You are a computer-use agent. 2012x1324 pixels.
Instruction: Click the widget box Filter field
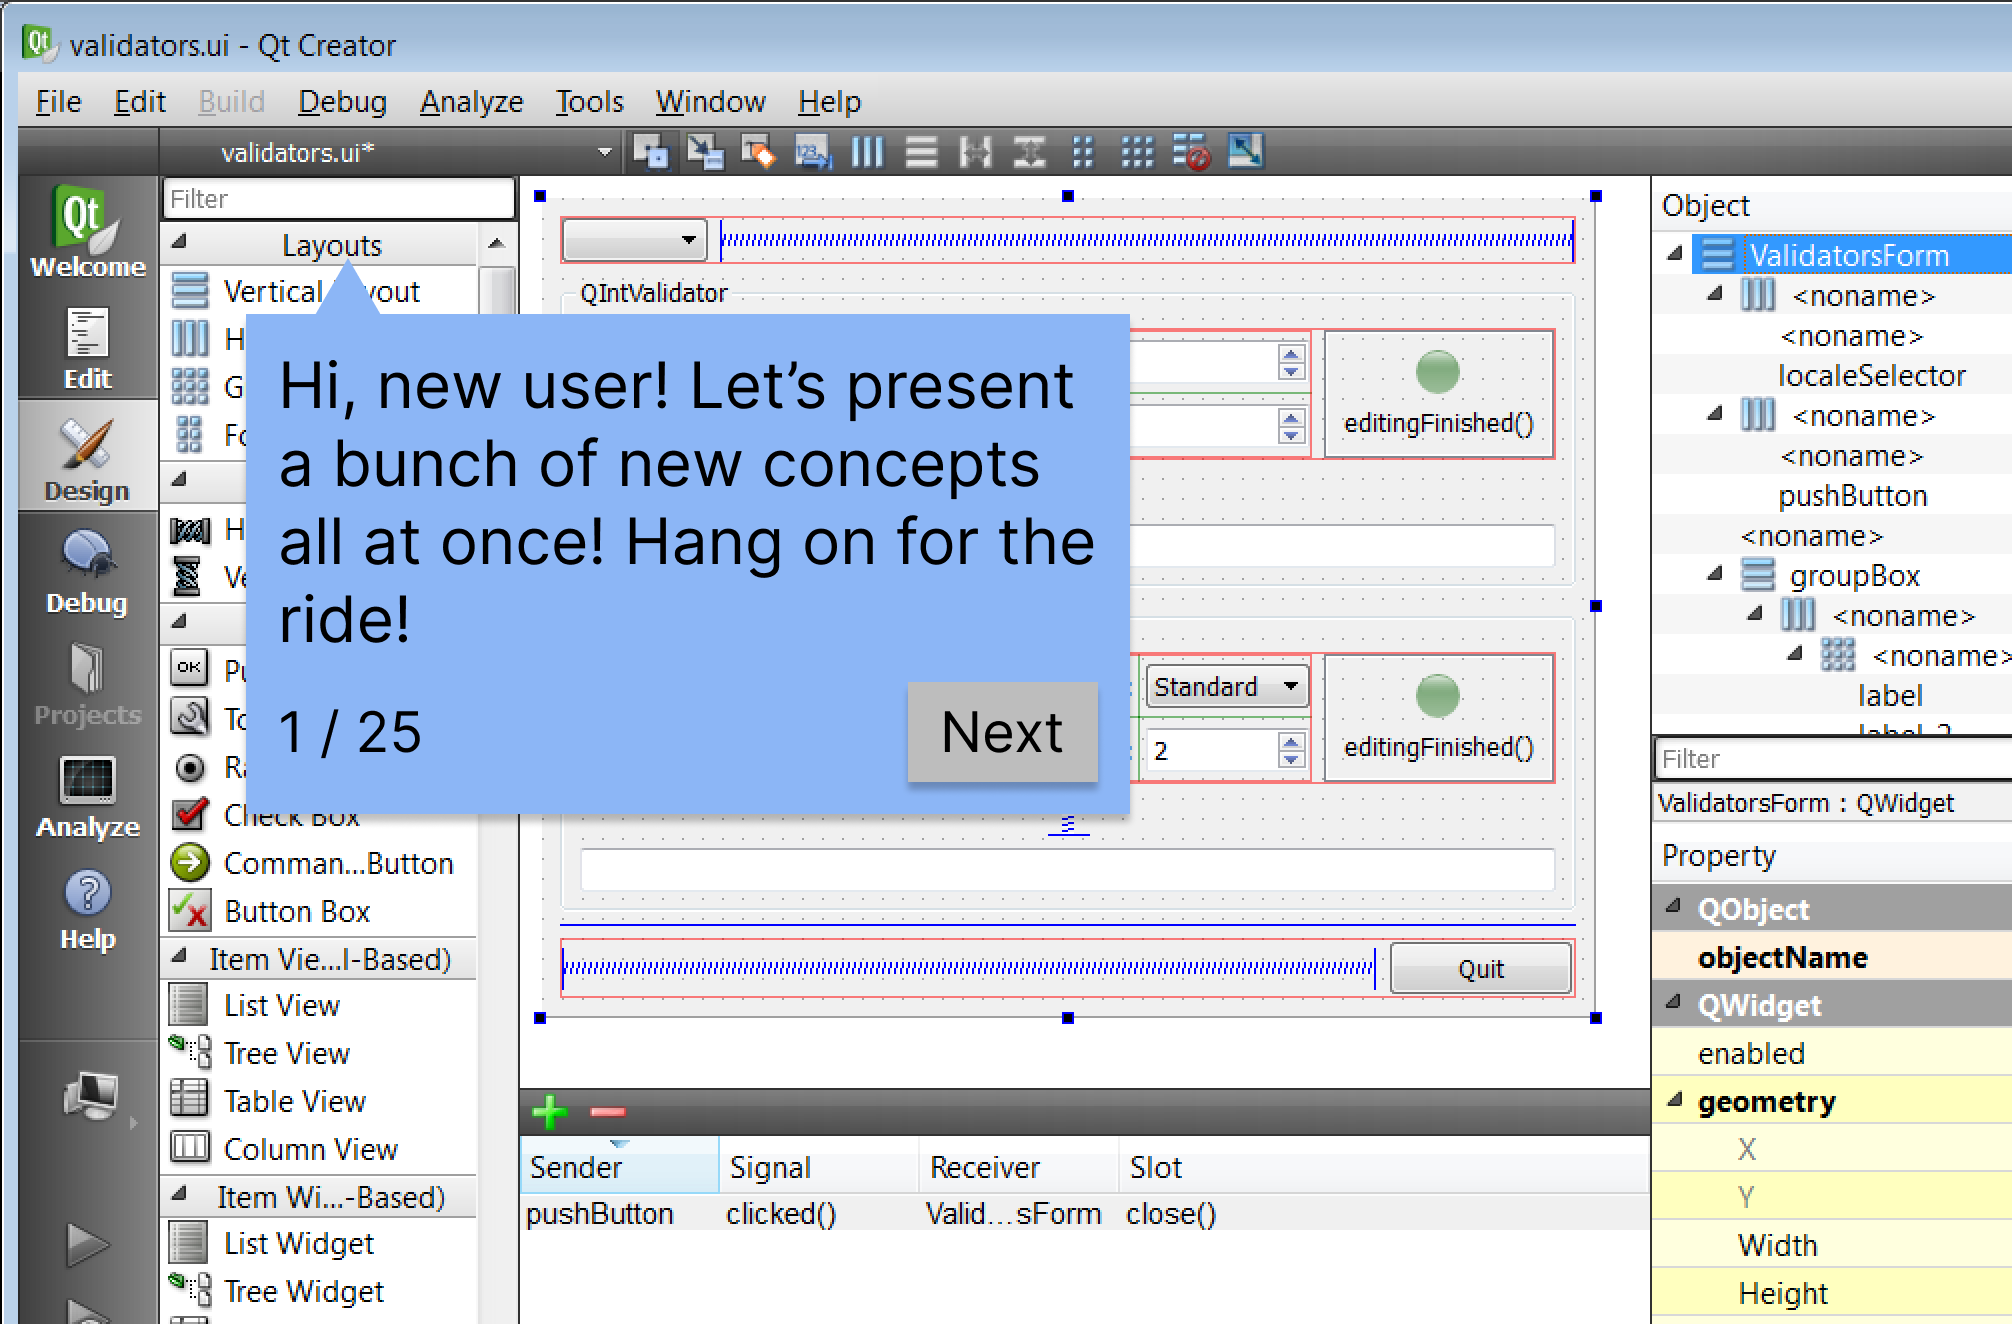338,199
